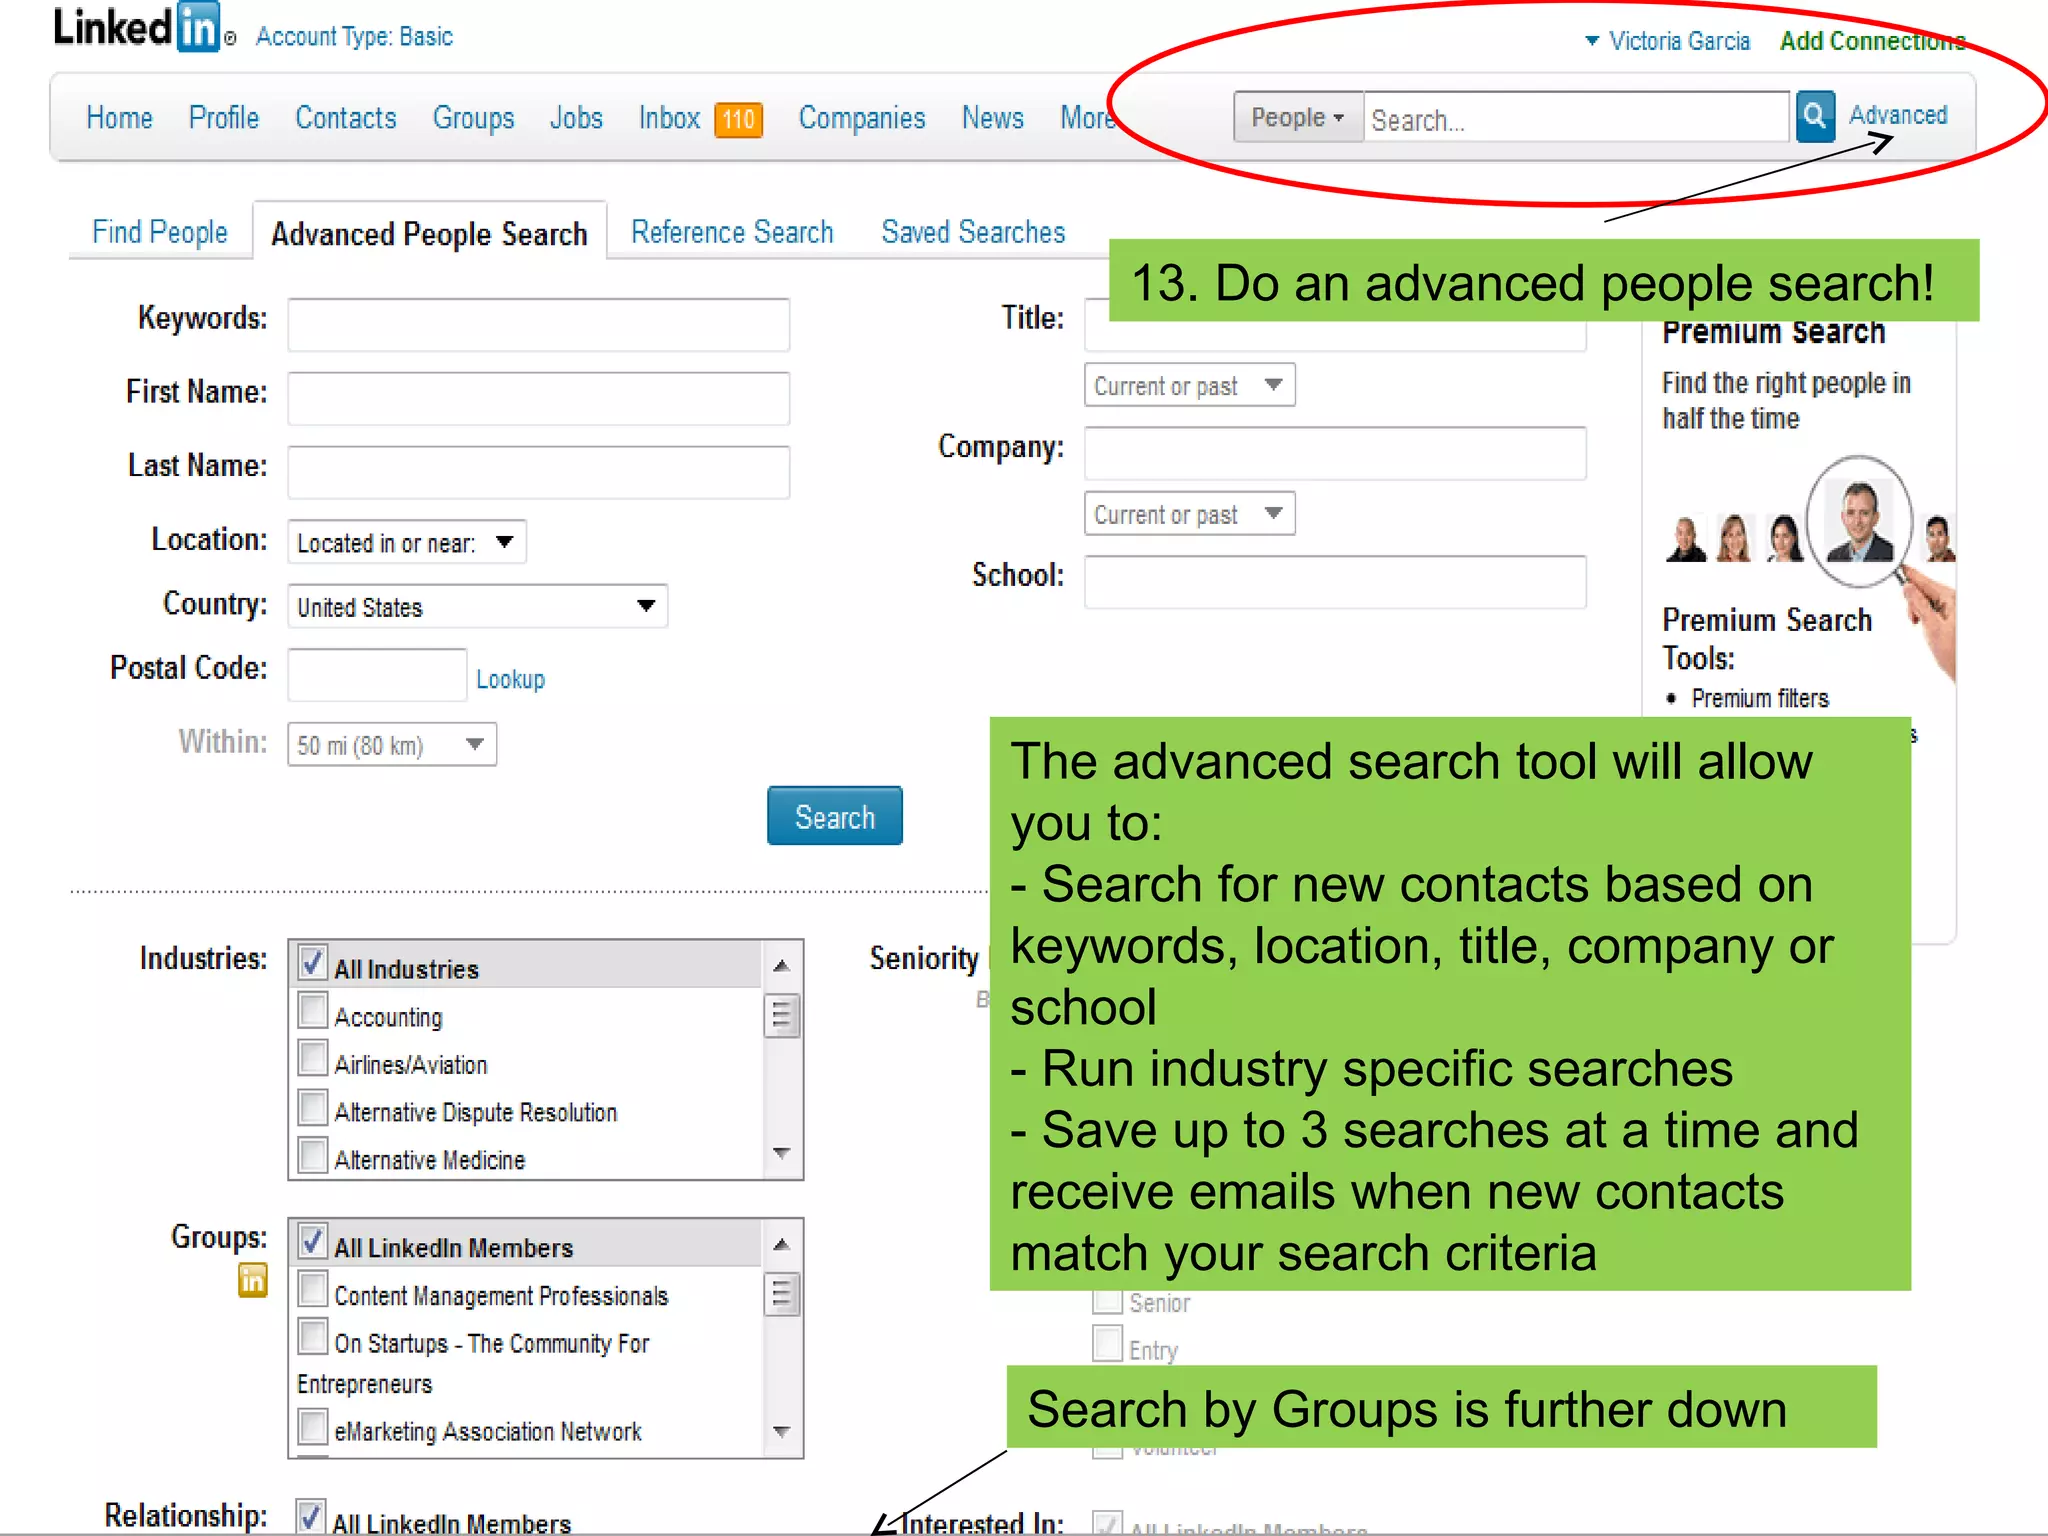Switch to the Saved Searches tab
The width and height of the screenshot is (2048, 1536).
coord(973,232)
